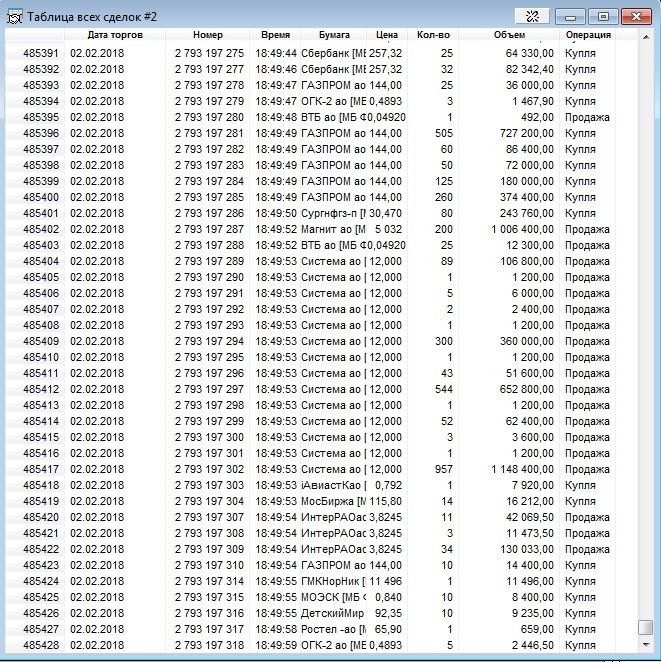Select row number 485399
This screenshot has width=661, height=662.
click(41, 182)
